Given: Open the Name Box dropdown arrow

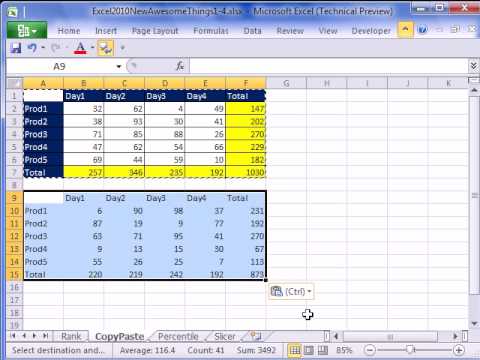Looking at the screenshot, I should tap(119, 66).
